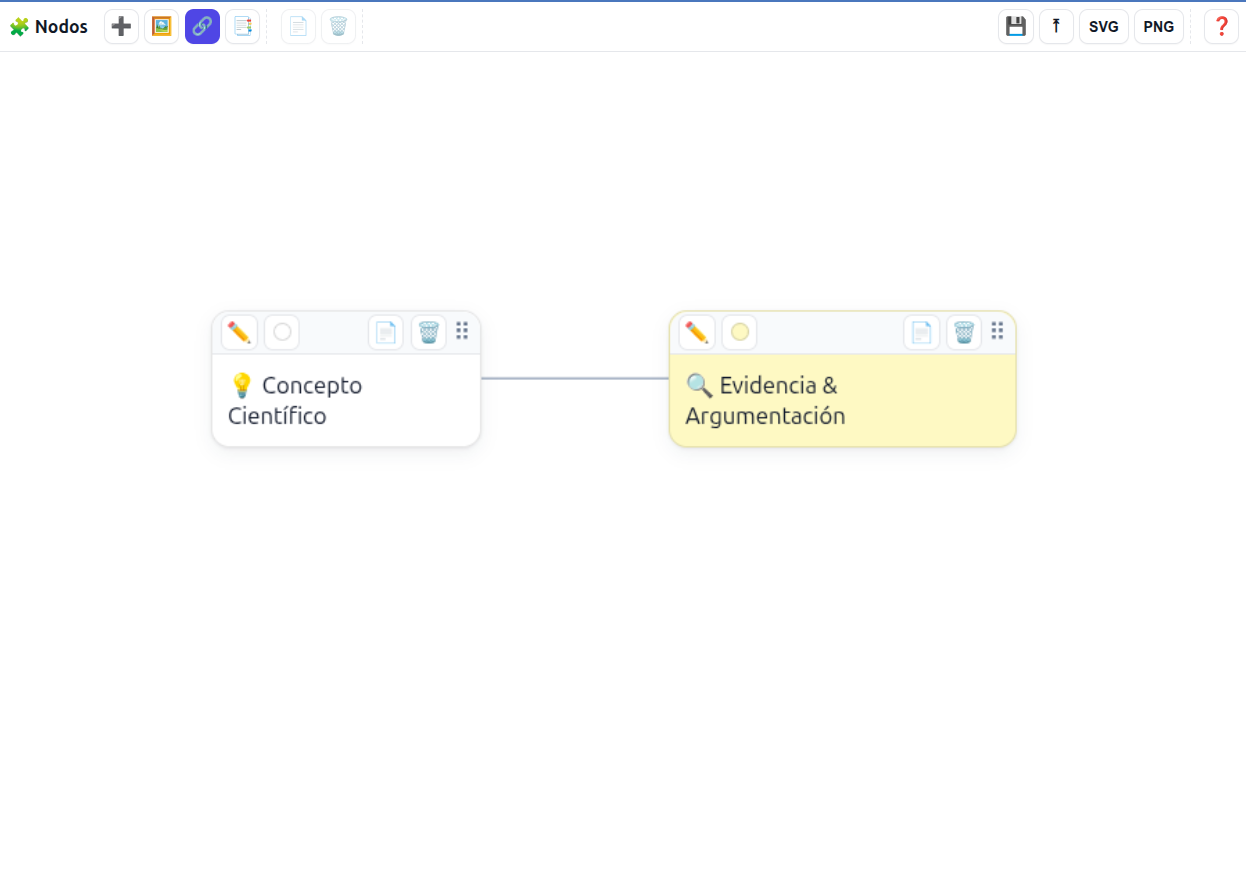Click the toolbar trash bin icon
Screen dimensions: 1246x882
[x=338, y=26]
